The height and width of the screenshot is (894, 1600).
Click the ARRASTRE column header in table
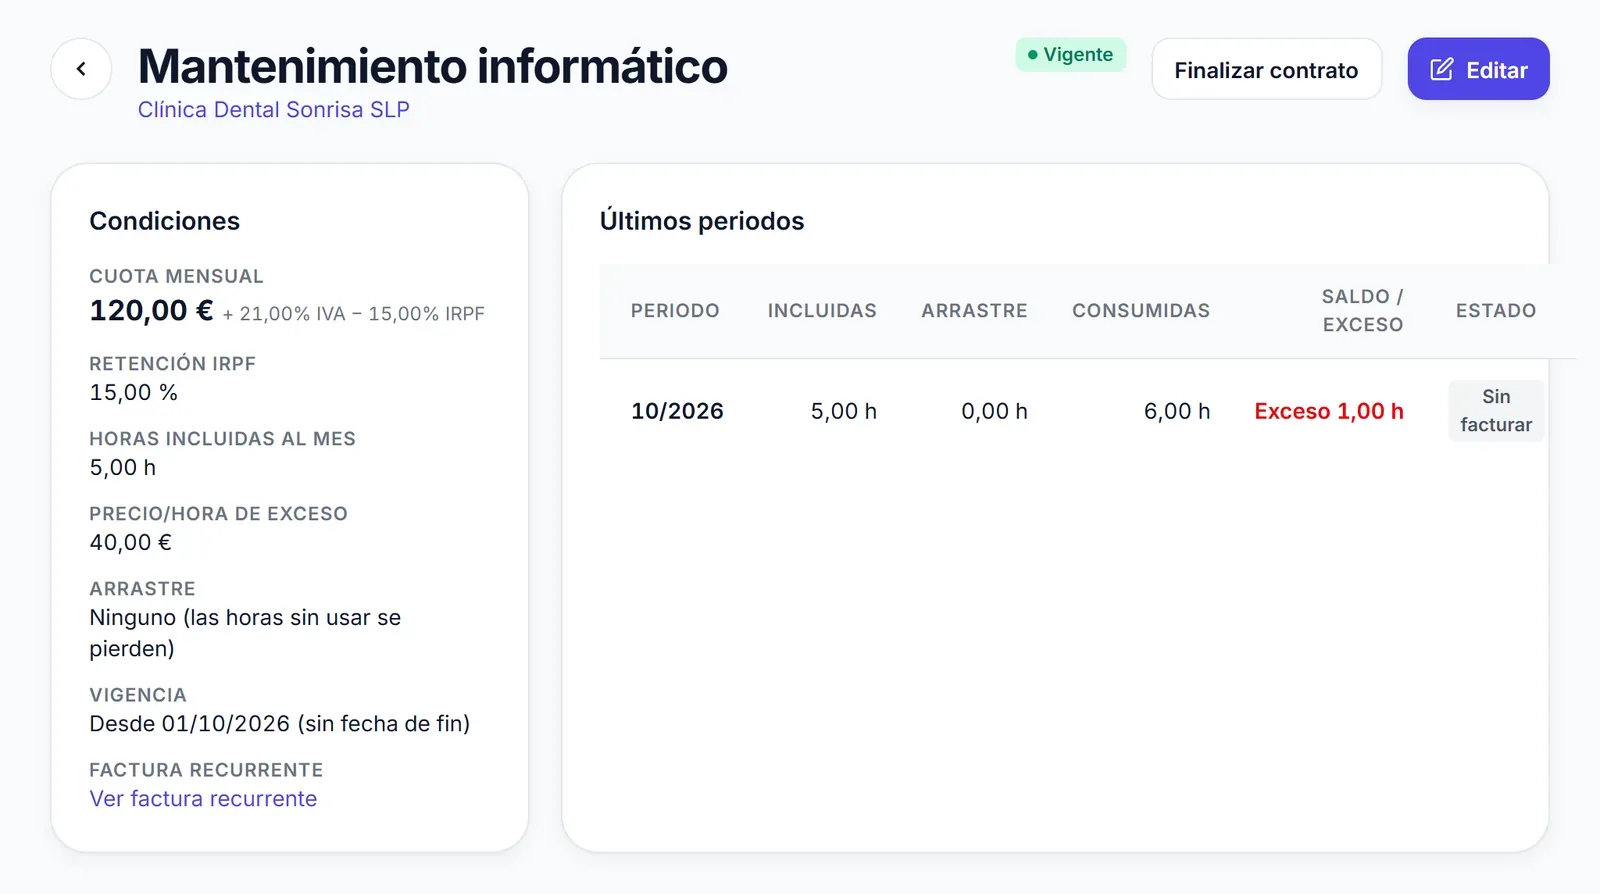974,311
